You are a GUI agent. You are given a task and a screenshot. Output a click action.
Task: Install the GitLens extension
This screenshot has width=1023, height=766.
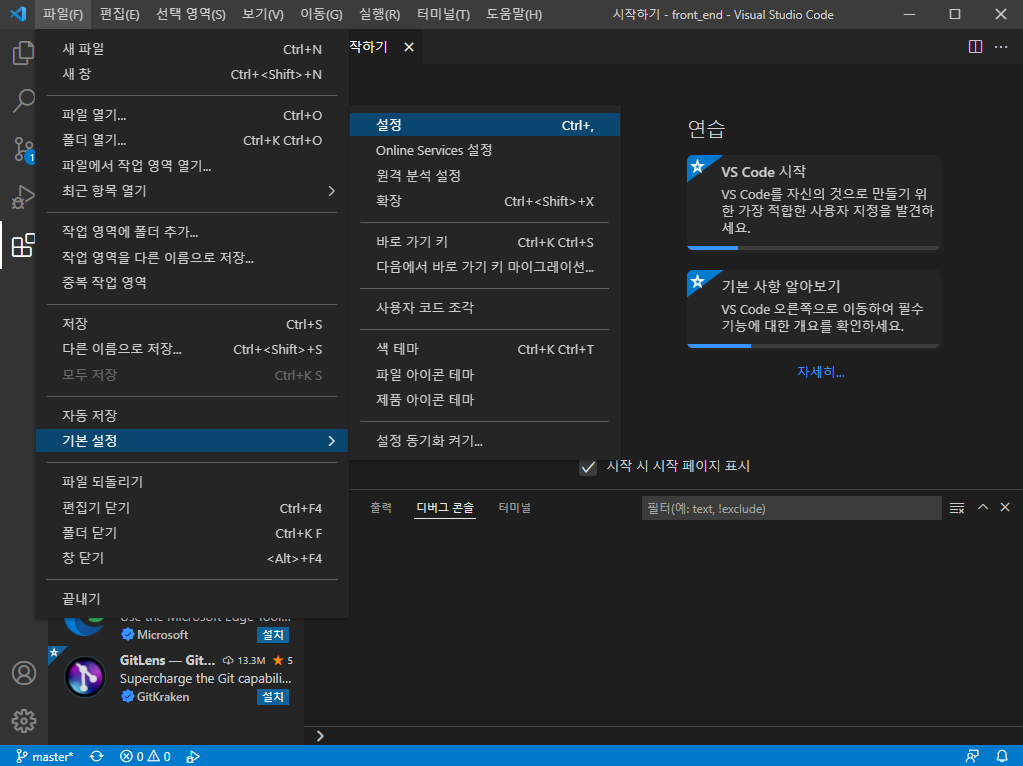coord(273,697)
